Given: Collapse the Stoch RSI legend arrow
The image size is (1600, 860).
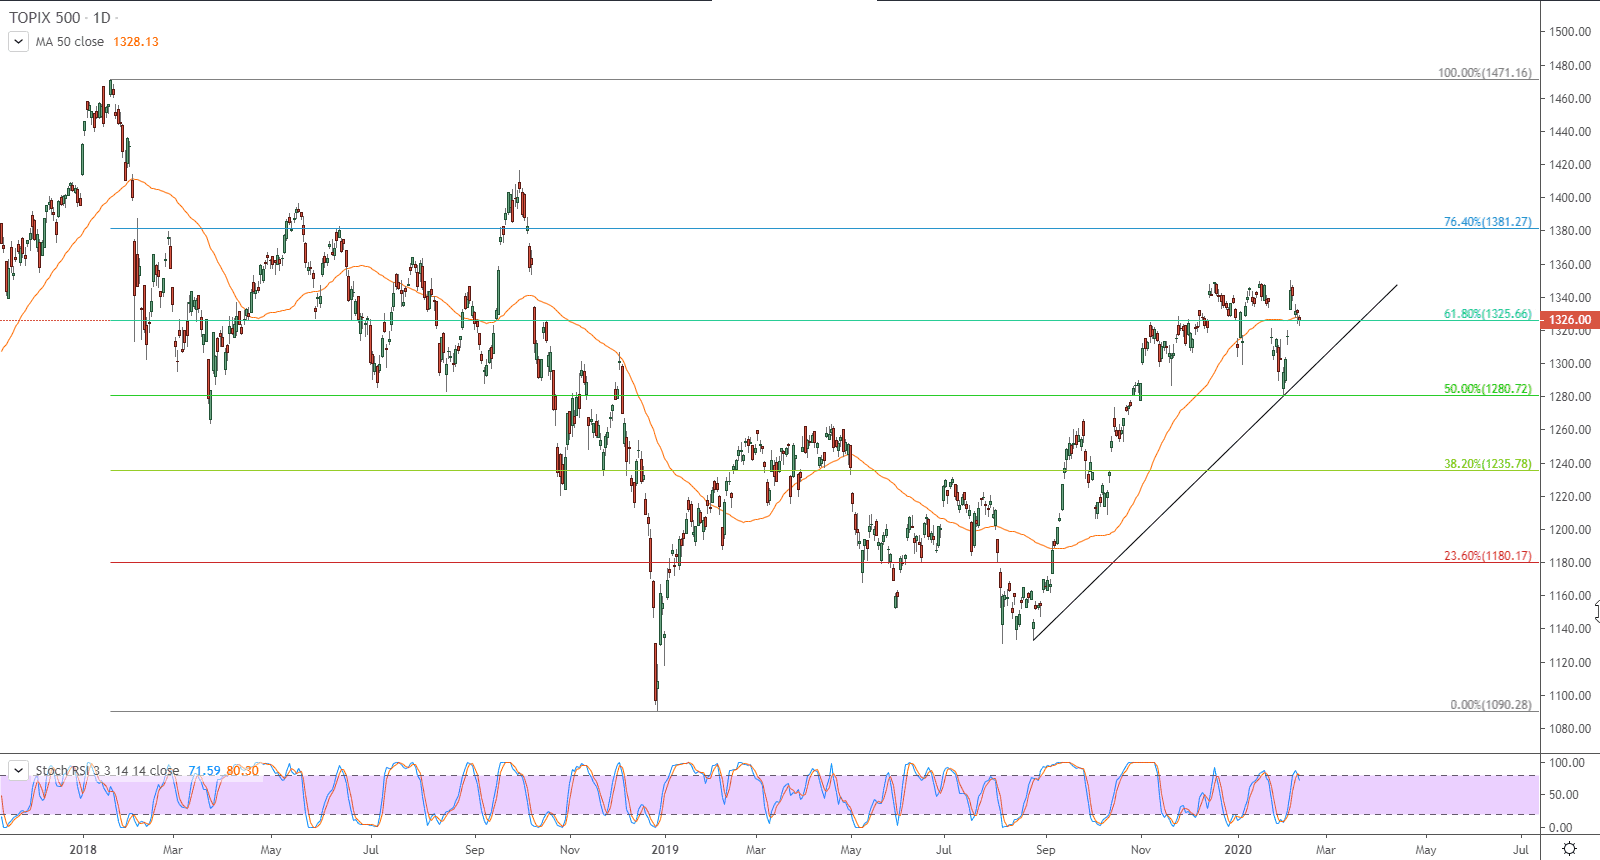Looking at the screenshot, I should tap(18, 770).
